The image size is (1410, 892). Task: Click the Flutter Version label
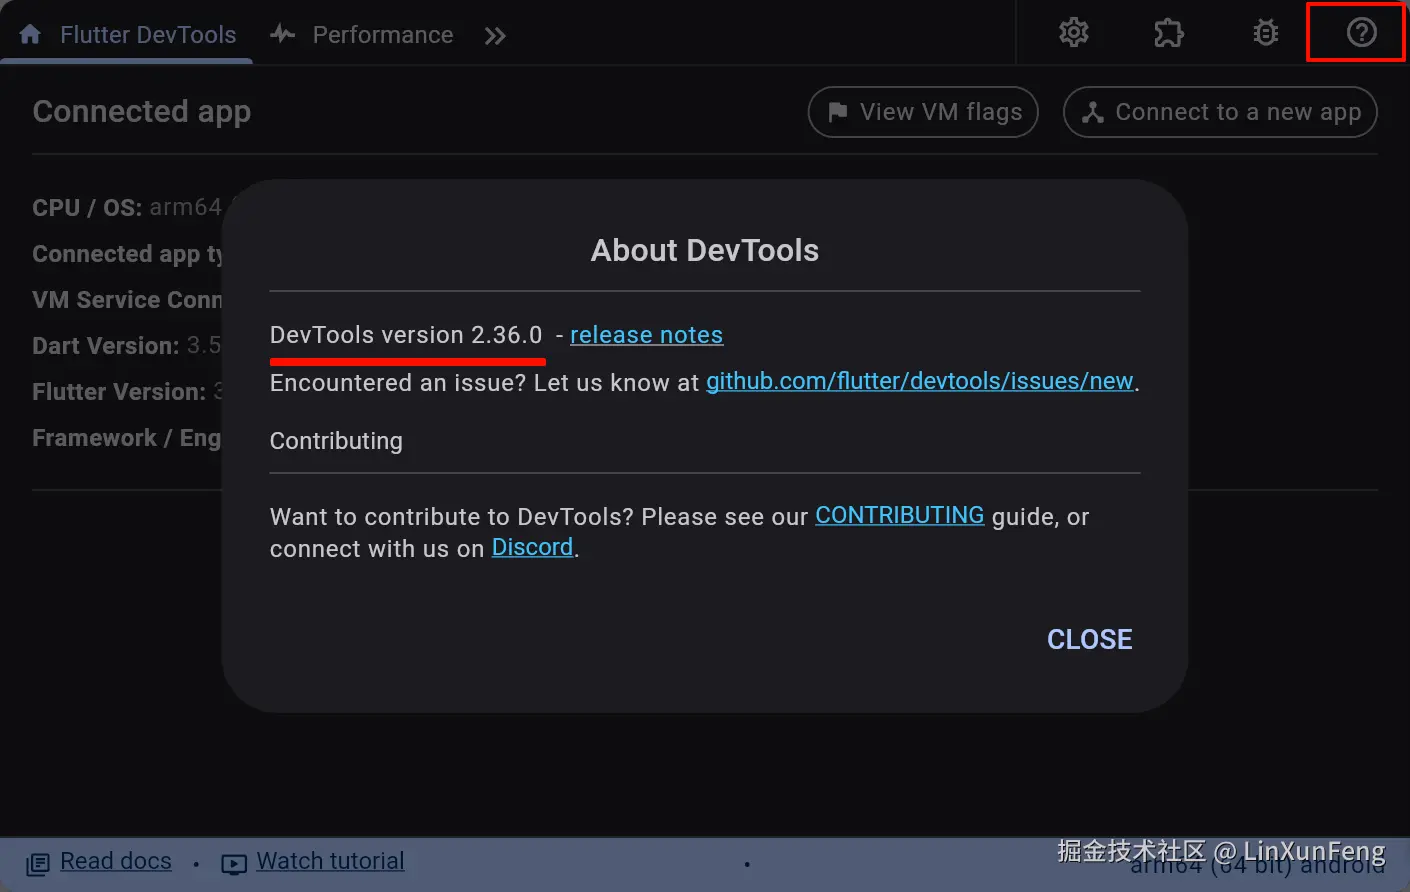(x=119, y=392)
